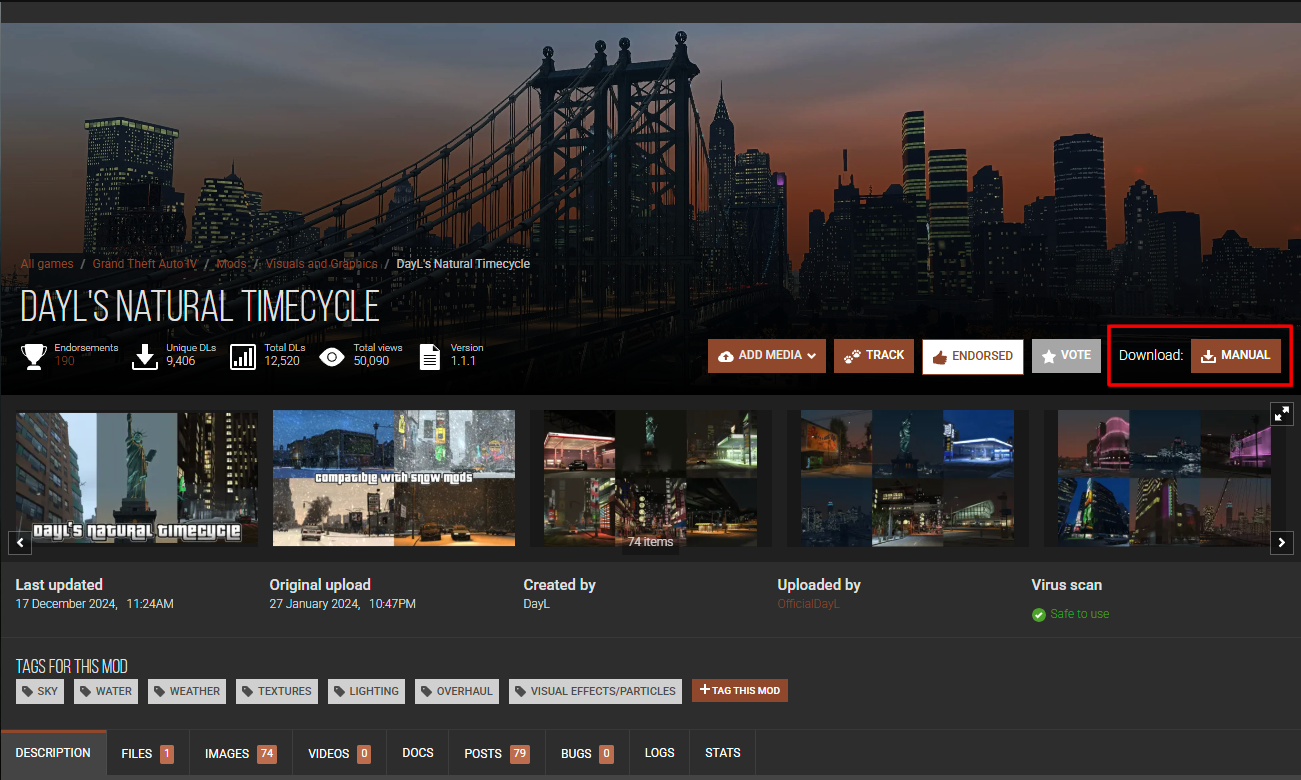This screenshot has width=1301, height=780.
Task: Click the version number 1.1.1
Action: 463,361
